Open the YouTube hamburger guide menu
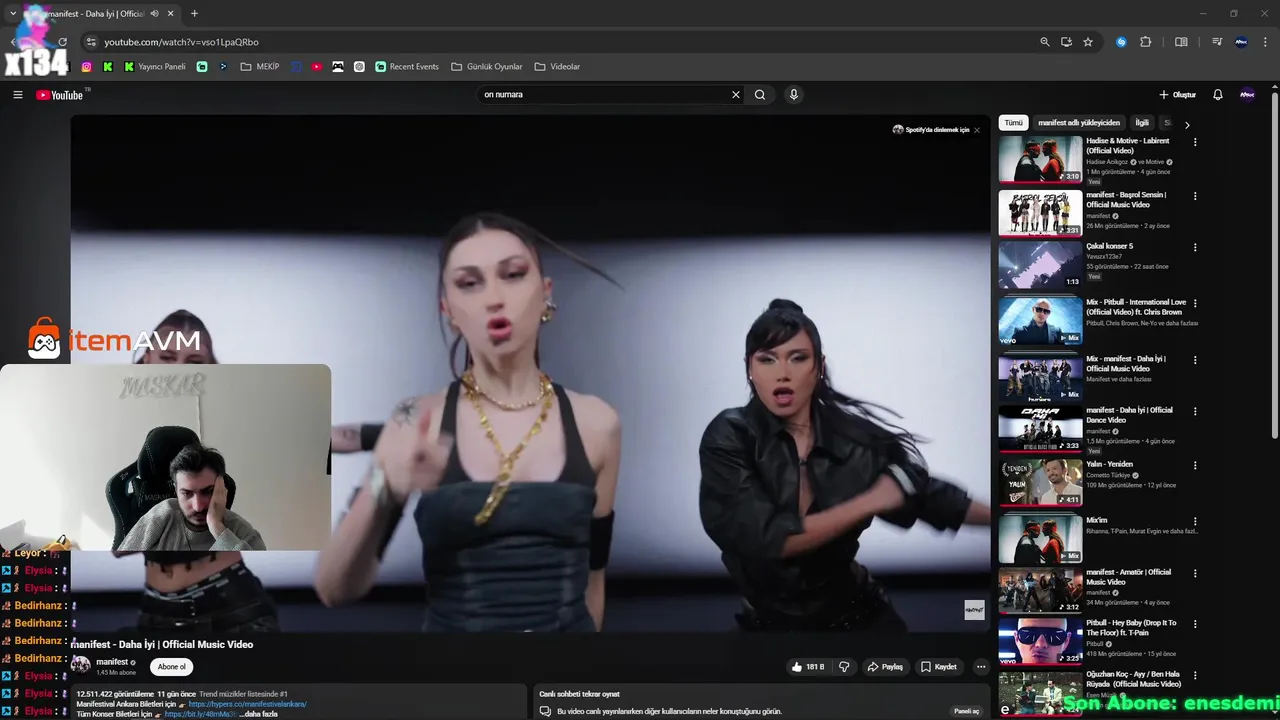Viewport: 1280px width, 720px height. [x=17, y=95]
